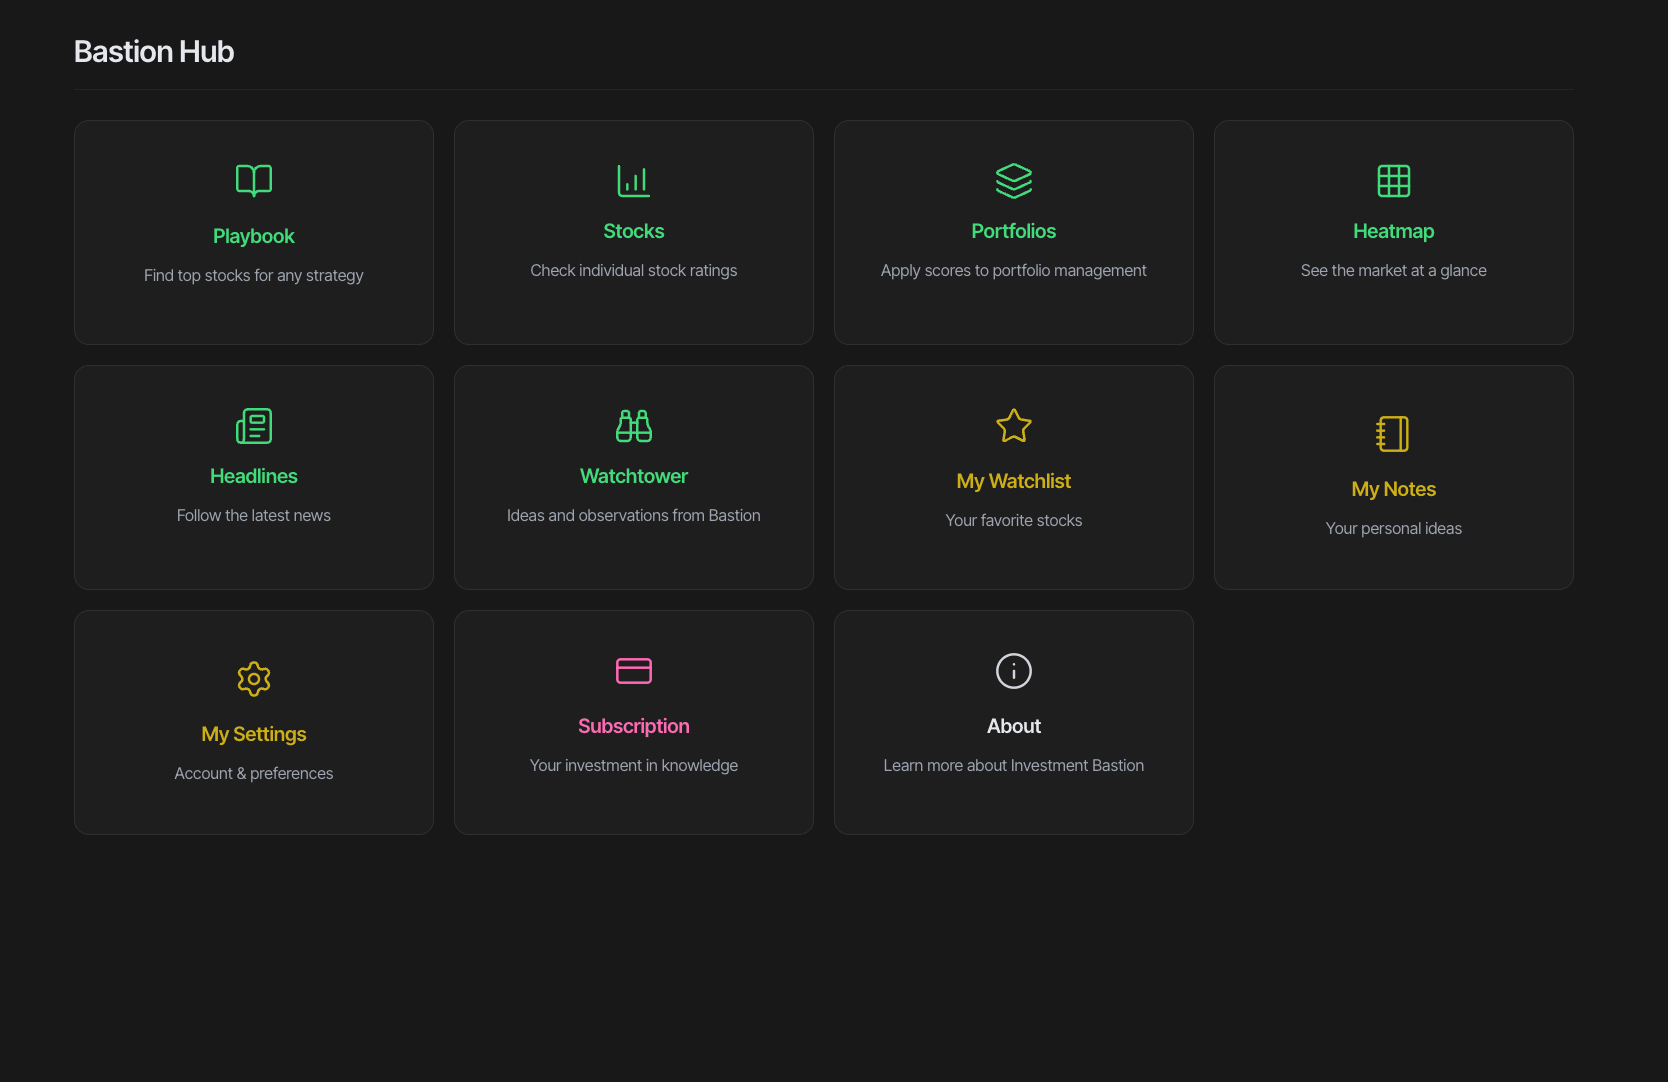The image size is (1668, 1082).
Task: View the market Heatmap
Action: [x=1393, y=232]
